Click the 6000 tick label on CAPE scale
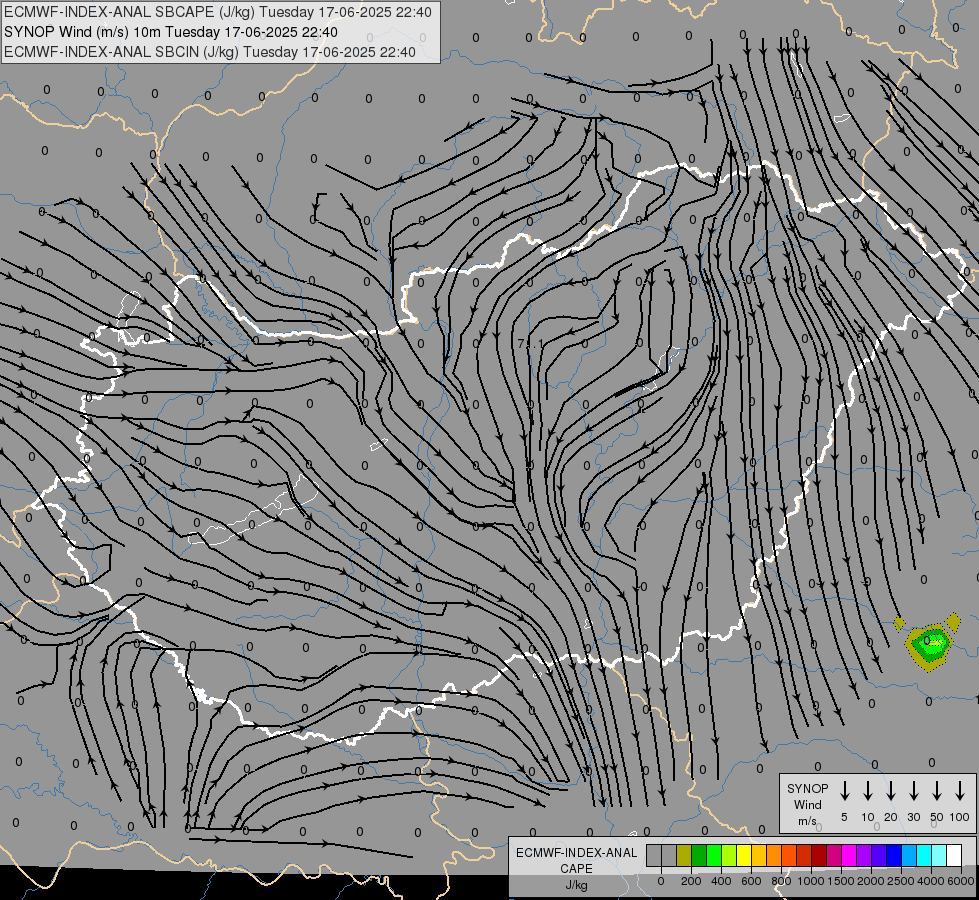This screenshot has width=979, height=900. coord(961,881)
